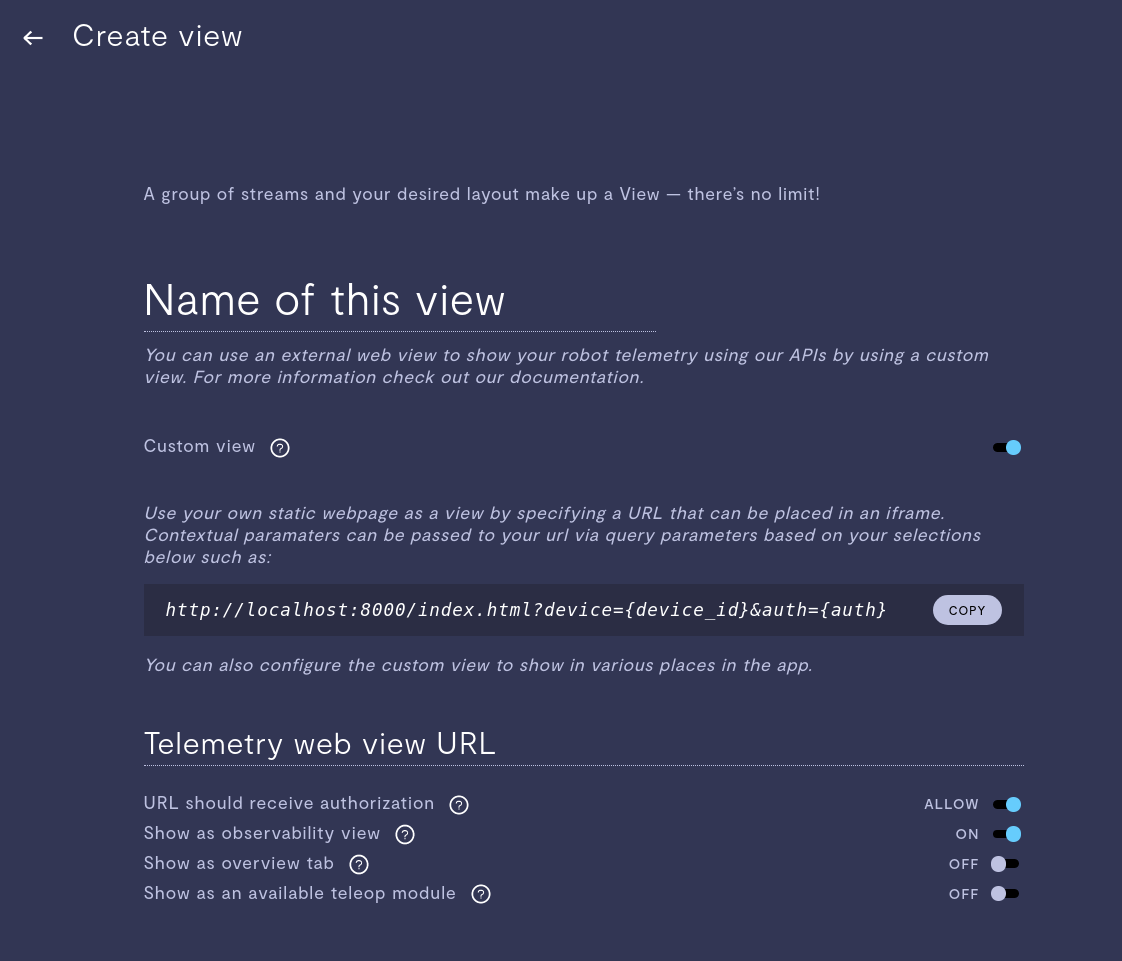Click the Name of this view field
The width and height of the screenshot is (1122, 961).
click(x=399, y=301)
